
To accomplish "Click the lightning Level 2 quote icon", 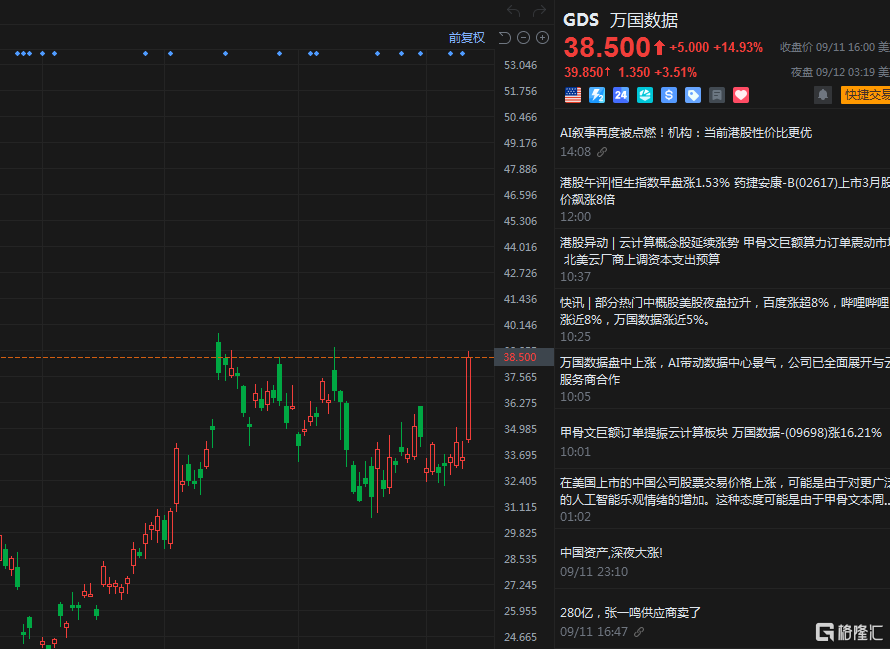I will [597, 95].
